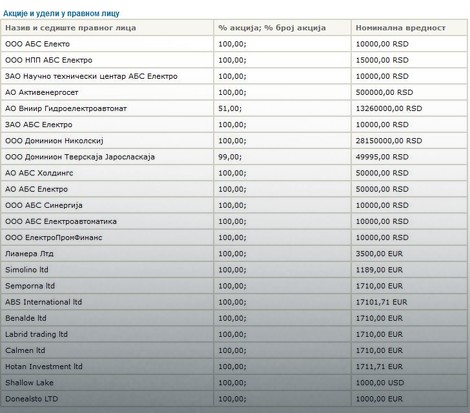470x413 pixels.
Task: Select the nominal value '17101,71 EUR'
Action: pos(381,302)
